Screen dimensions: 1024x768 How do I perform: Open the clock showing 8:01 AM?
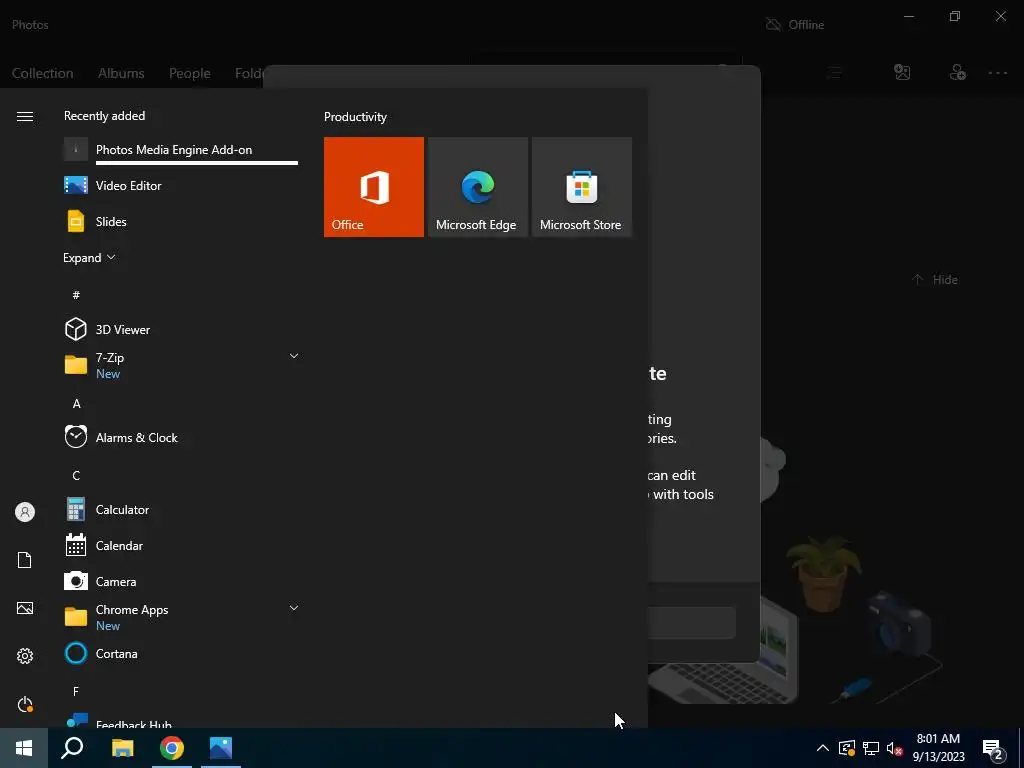coord(938,748)
